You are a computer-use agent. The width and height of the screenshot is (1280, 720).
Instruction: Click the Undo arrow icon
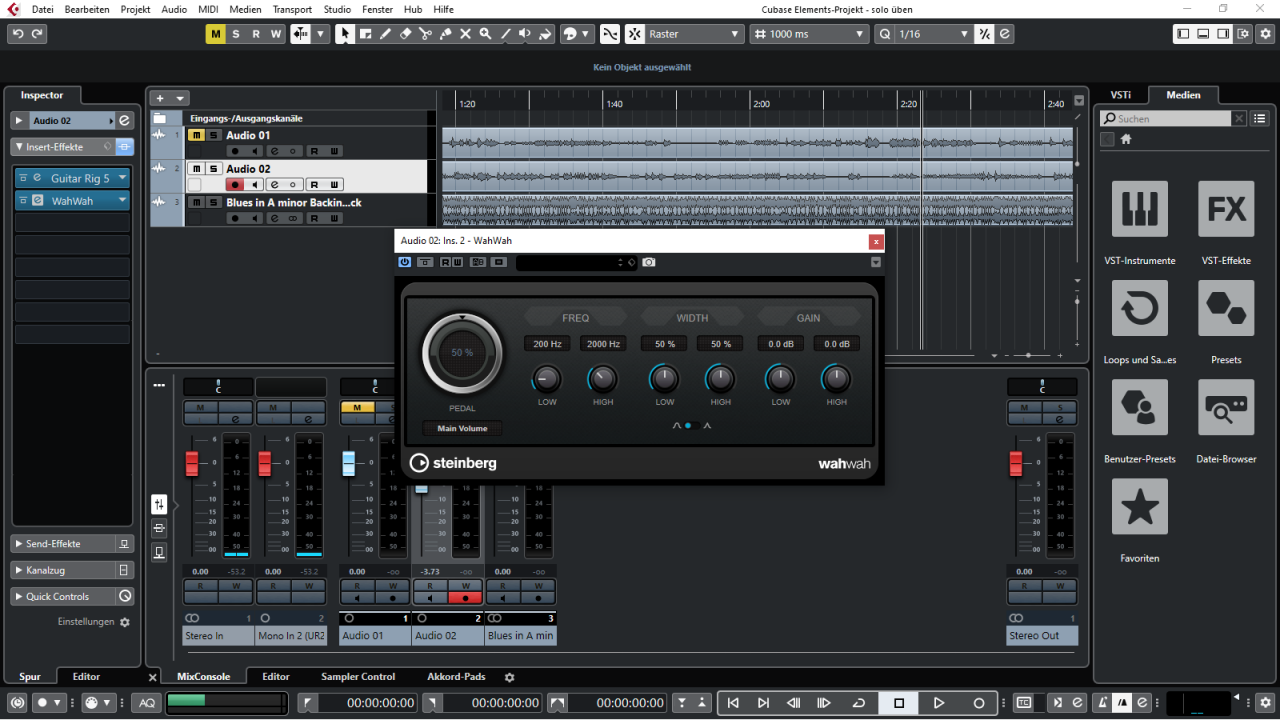pos(18,34)
